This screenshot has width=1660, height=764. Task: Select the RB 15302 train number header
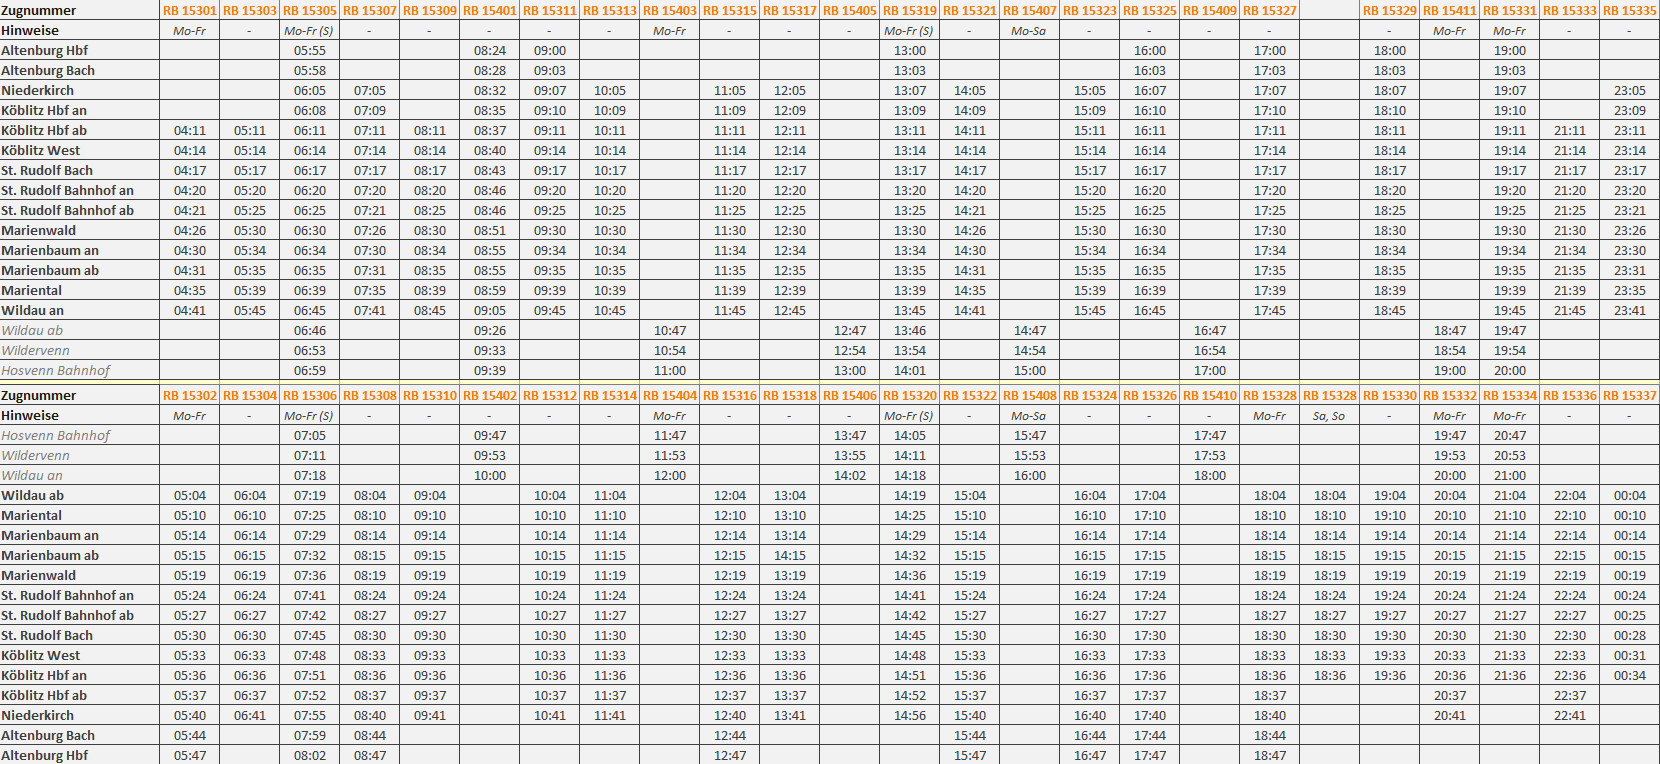tap(190, 395)
